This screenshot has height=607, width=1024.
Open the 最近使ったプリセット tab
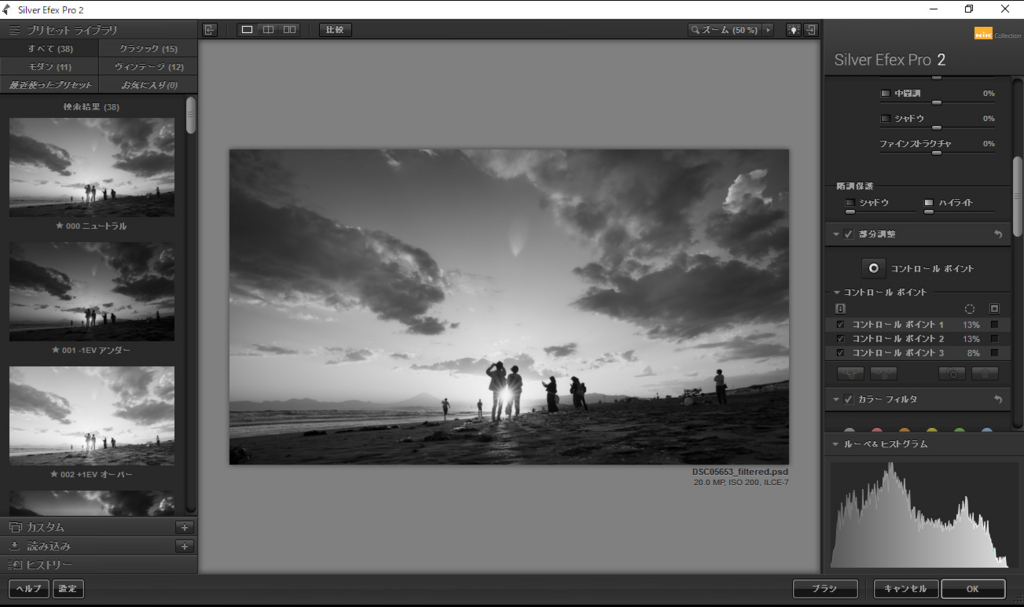click(x=50, y=85)
